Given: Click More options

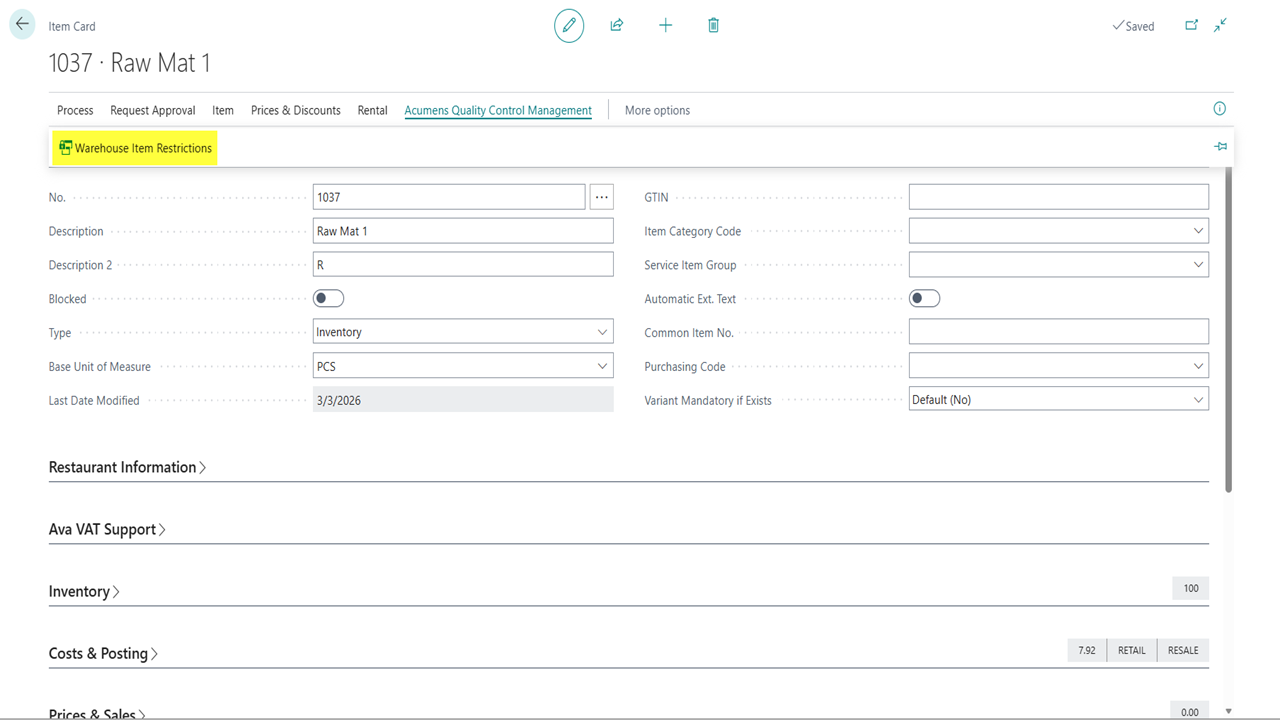Looking at the screenshot, I should point(657,110).
